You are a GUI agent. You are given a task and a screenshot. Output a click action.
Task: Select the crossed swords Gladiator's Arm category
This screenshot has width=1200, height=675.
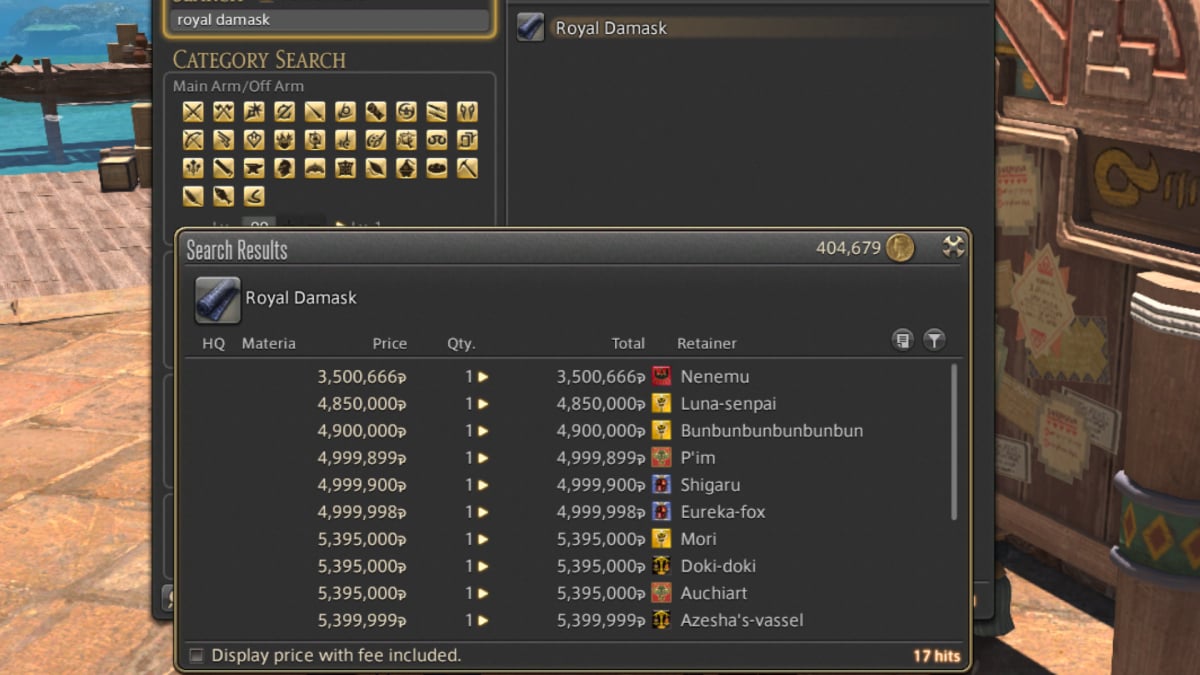point(192,112)
